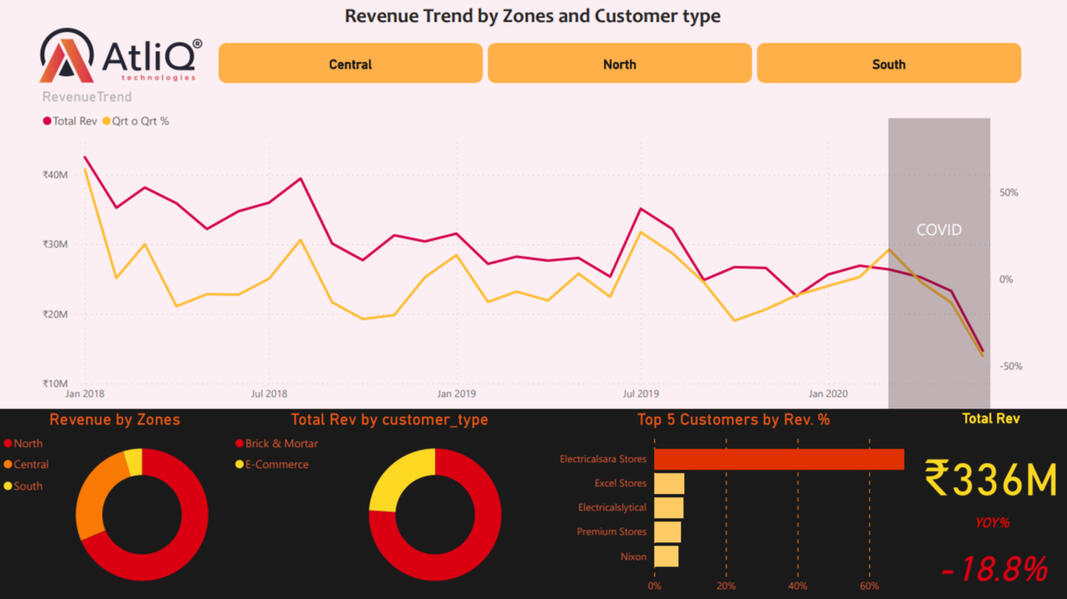Click the grey COVID shaded region
The height and width of the screenshot is (599, 1067).
click(x=938, y=300)
